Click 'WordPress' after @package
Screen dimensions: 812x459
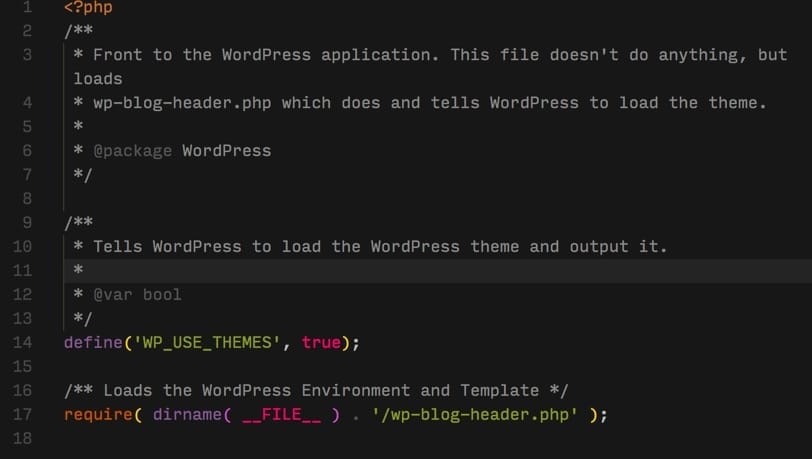pyautogui.click(x=226, y=151)
